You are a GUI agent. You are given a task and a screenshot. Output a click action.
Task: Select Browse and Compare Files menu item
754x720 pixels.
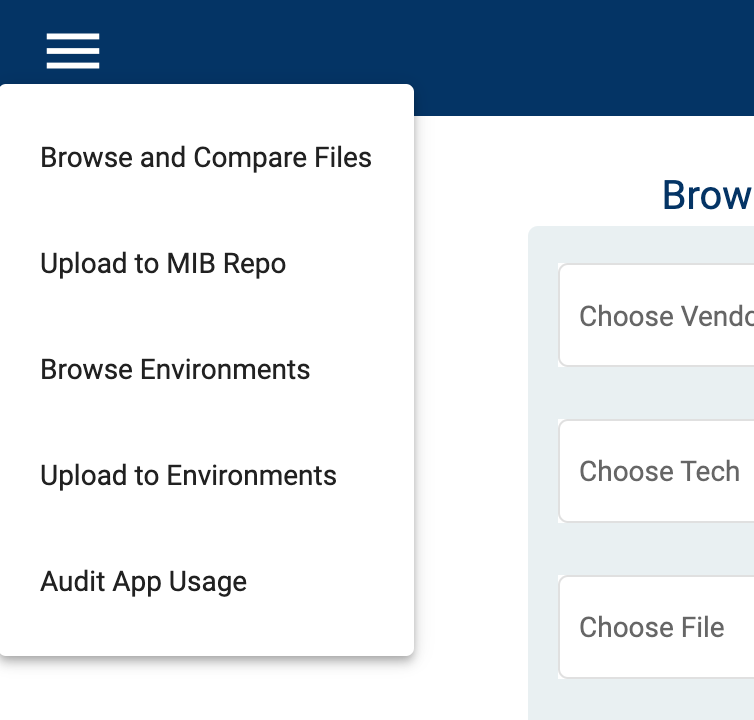coord(206,158)
